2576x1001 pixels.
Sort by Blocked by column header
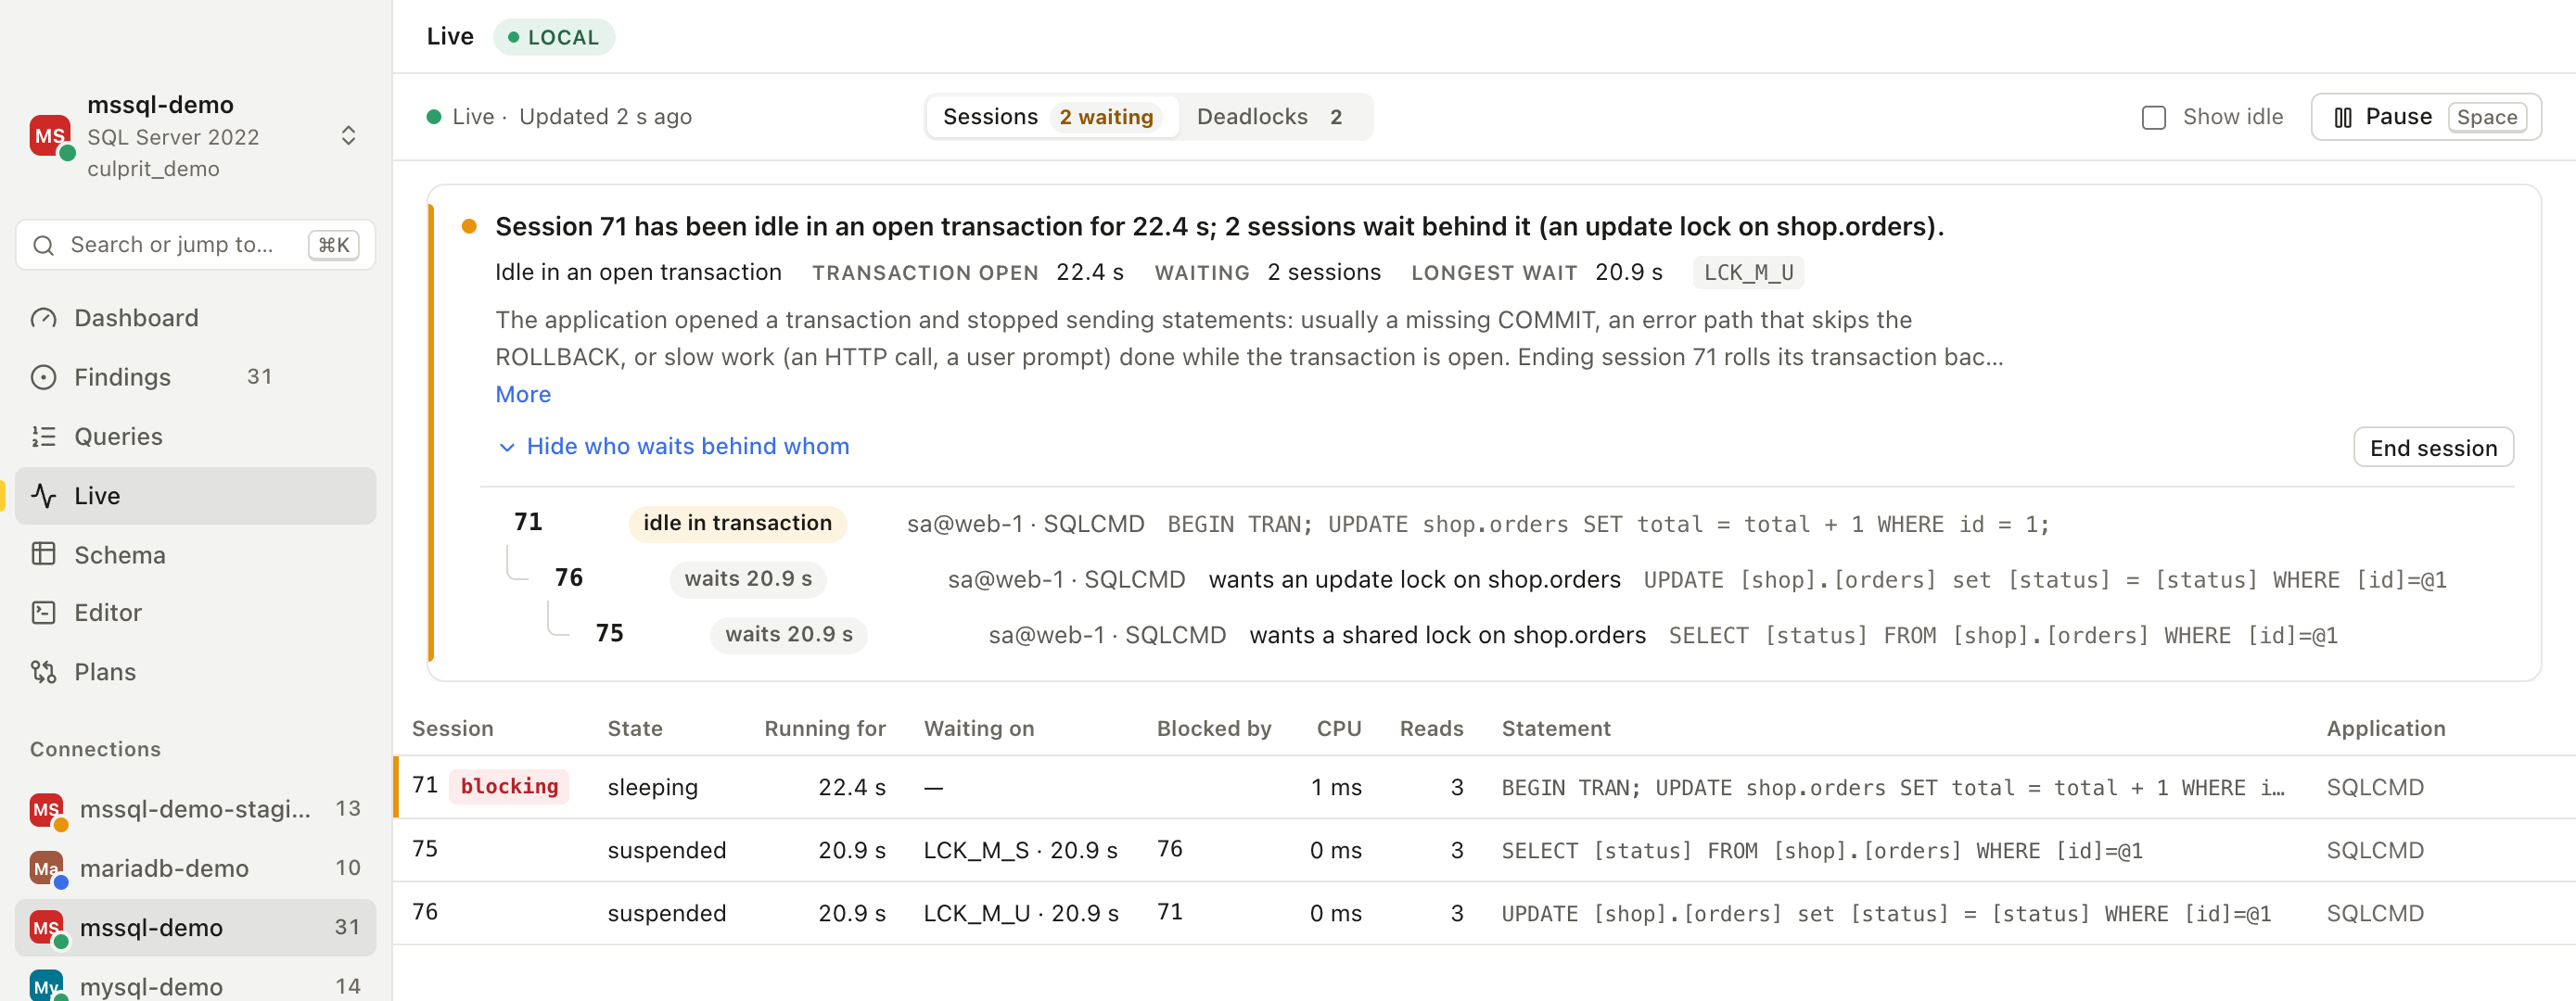(1214, 729)
